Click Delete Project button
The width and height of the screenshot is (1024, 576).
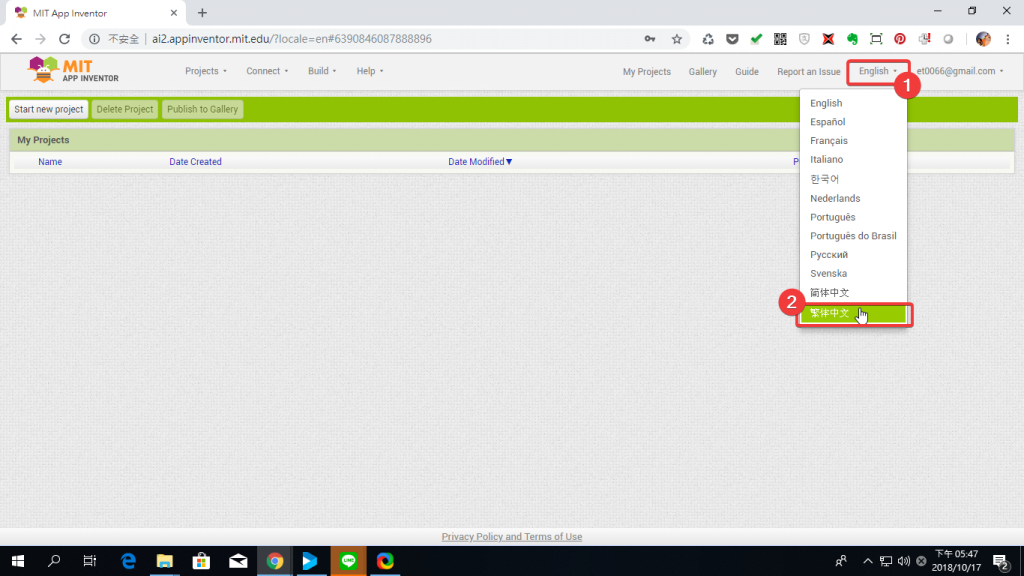tap(125, 109)
